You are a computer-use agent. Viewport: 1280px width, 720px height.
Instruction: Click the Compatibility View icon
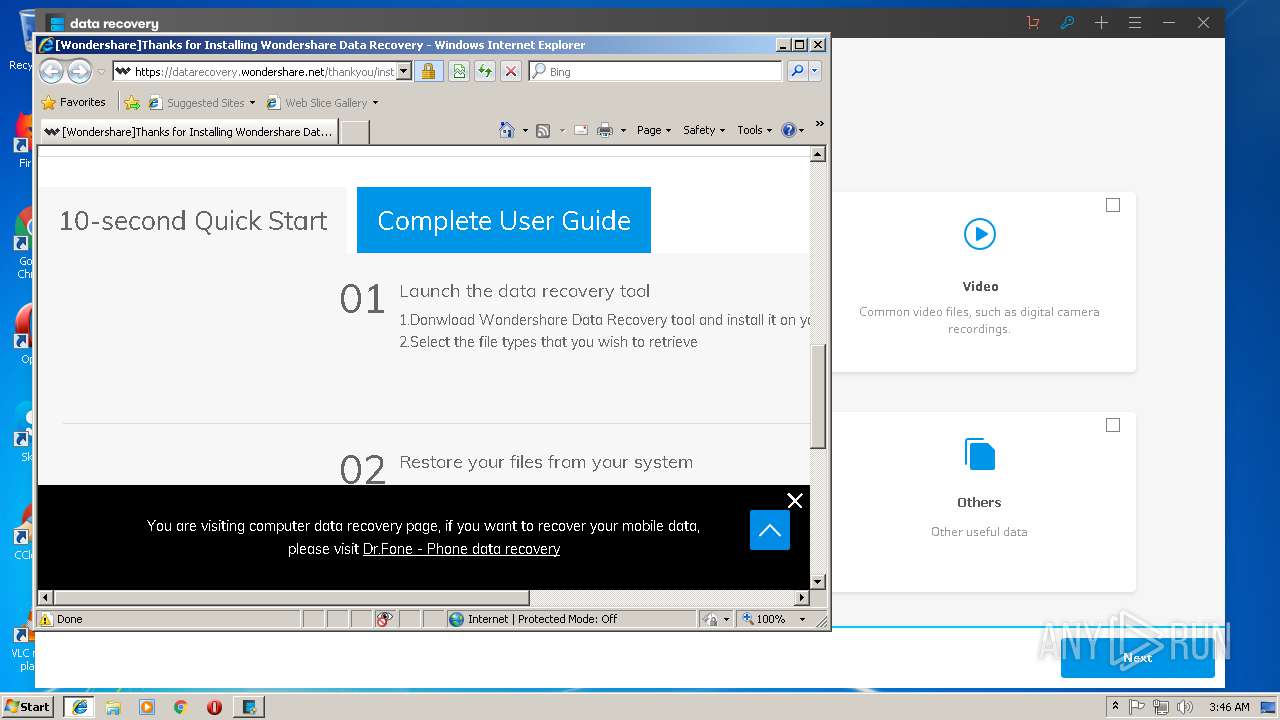(x=459, y=71)
